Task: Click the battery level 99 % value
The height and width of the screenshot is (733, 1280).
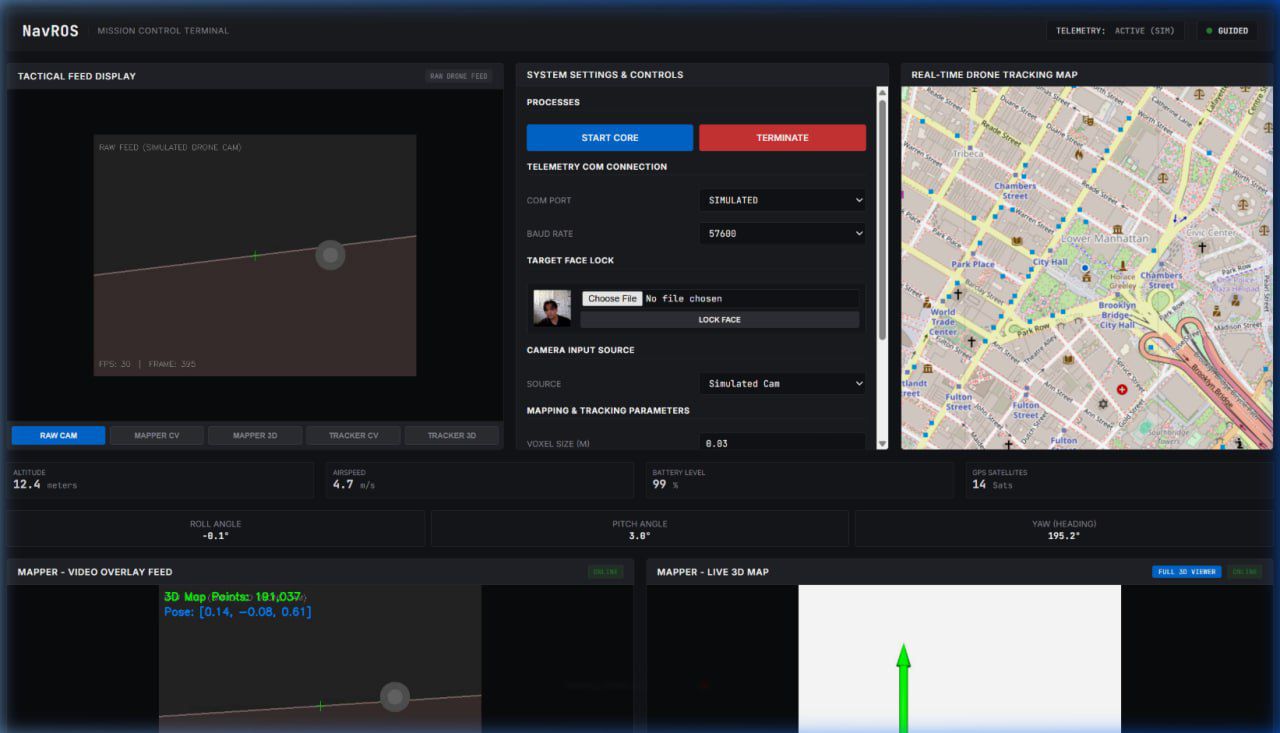Action: coord(665,485)
